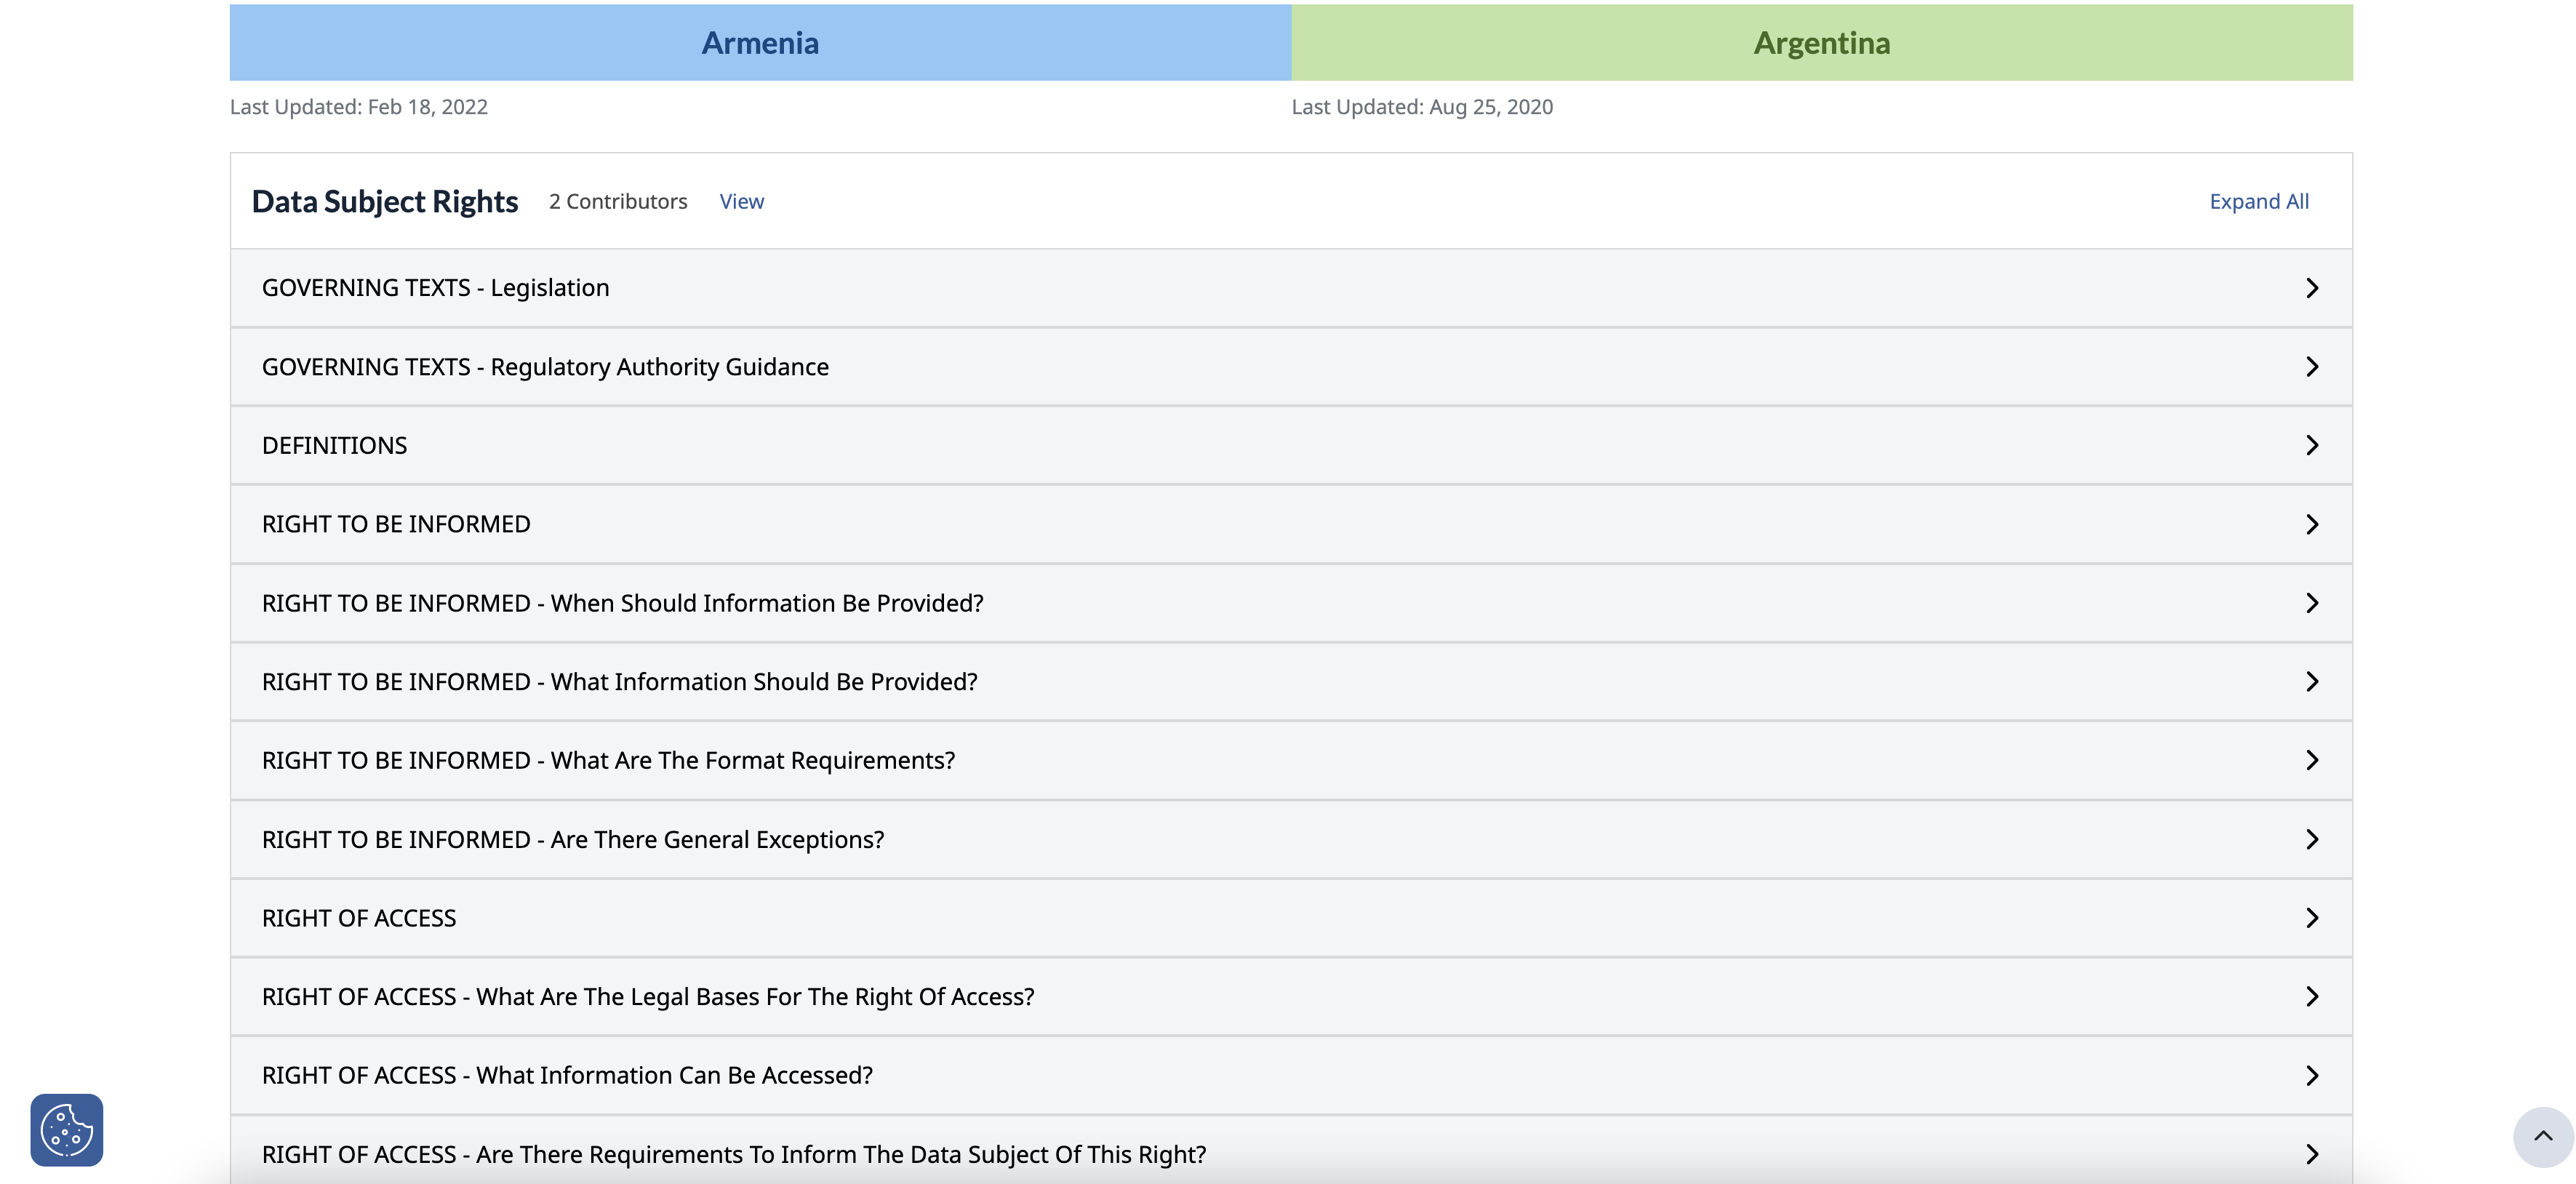Click Last Updated: Aug 25, 2020 text

(1422, 107)
